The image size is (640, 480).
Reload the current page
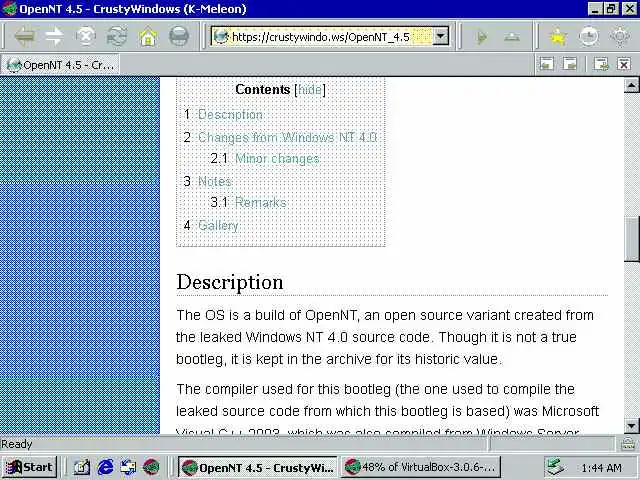click(117, 37)
